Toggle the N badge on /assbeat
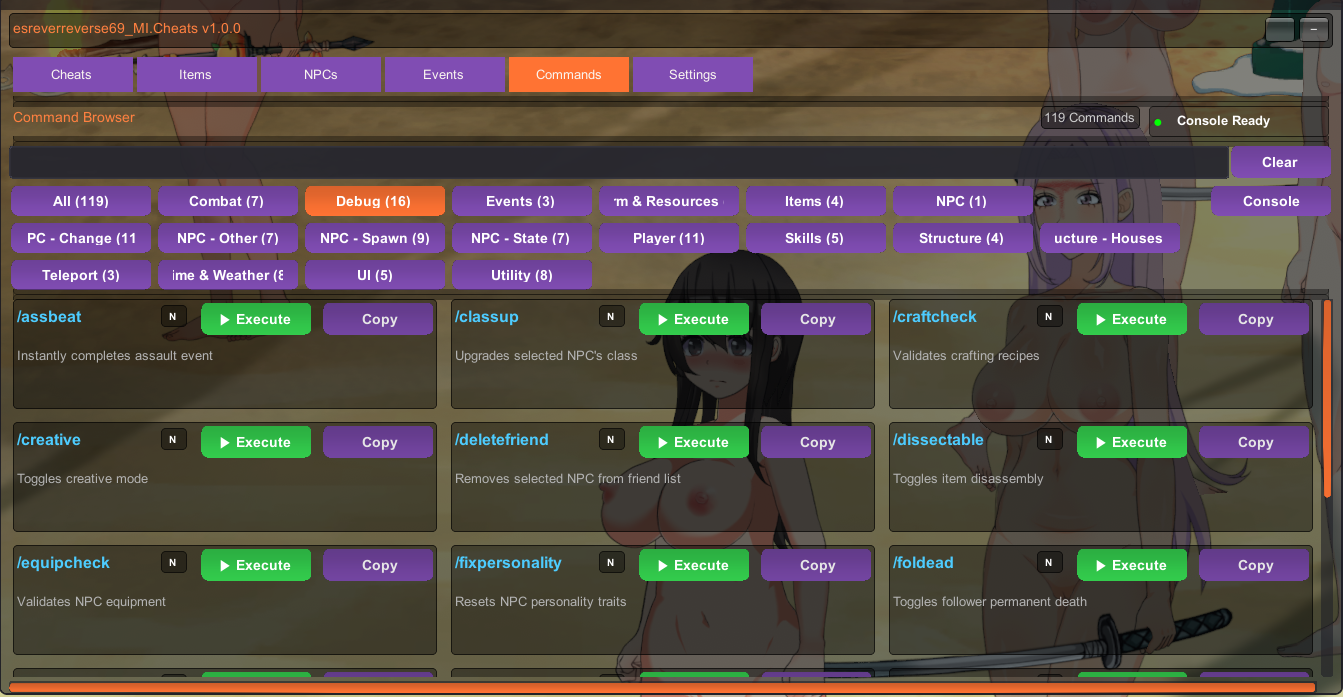Viewport: 1343px width, 697px height. (x=173, y=316)
